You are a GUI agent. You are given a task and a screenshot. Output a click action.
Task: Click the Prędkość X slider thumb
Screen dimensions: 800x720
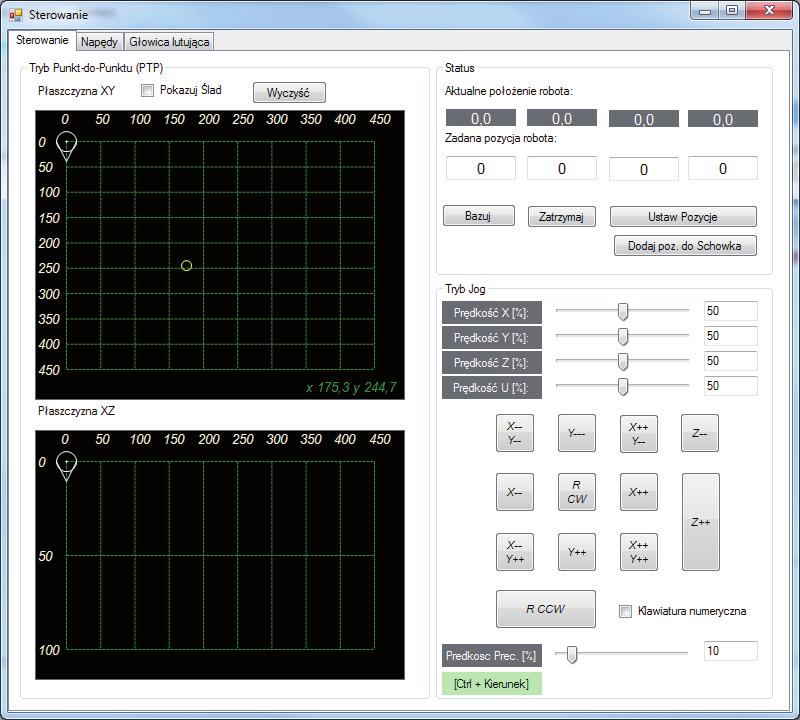click(x=622, y=311)
